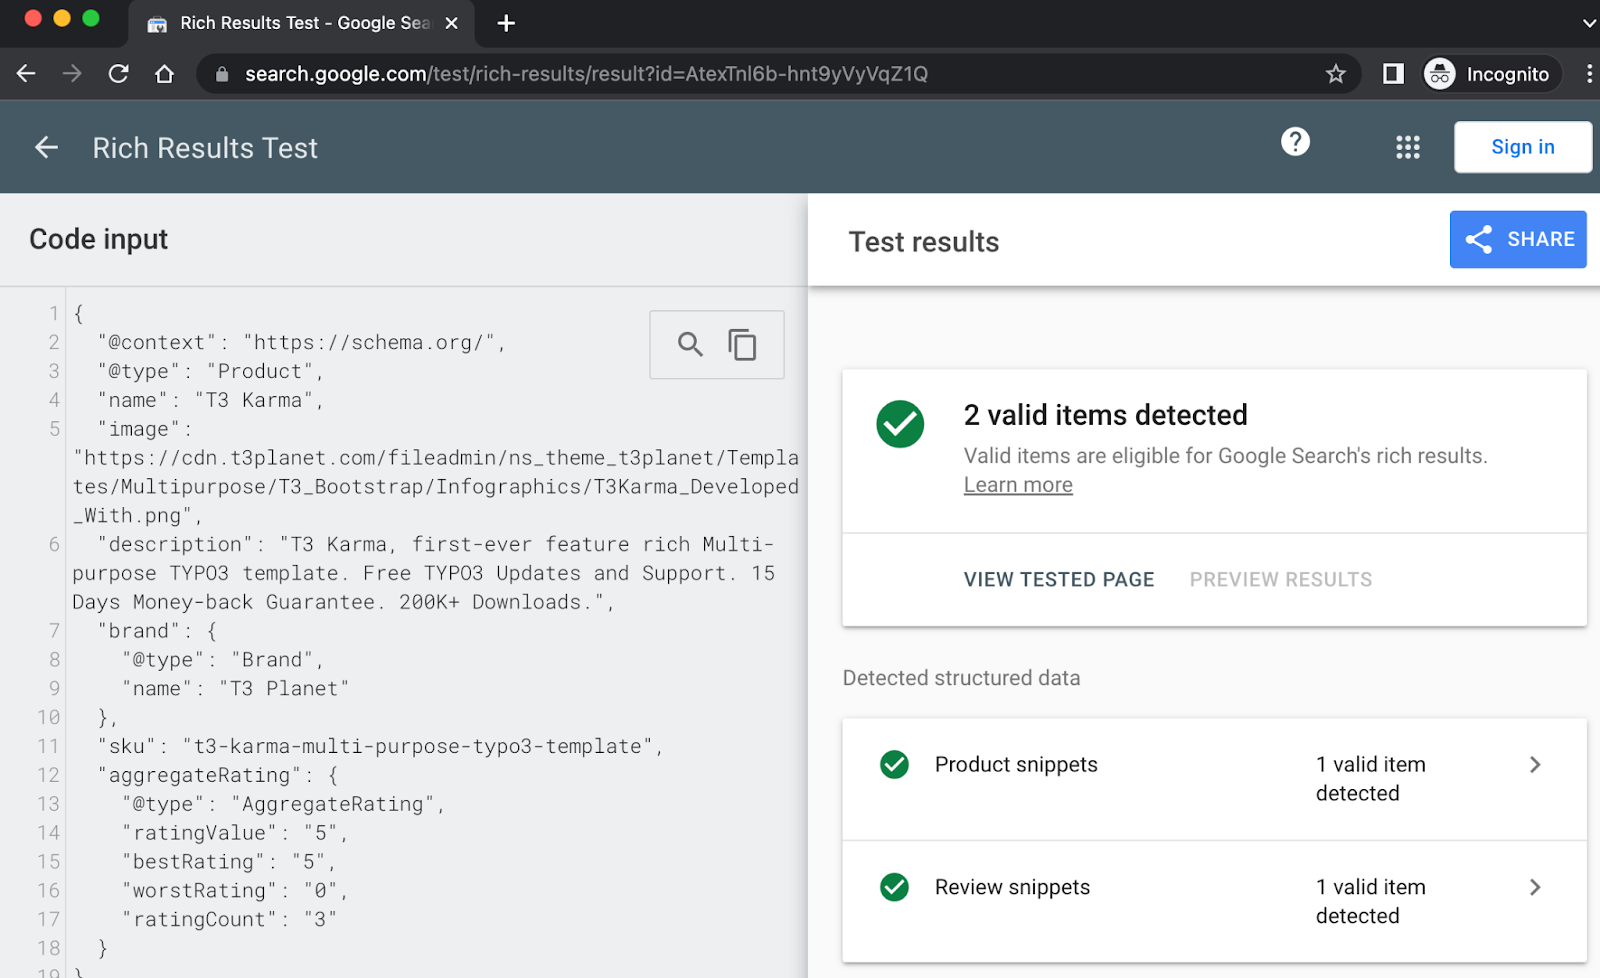Screen dimensions: 1600x978
Task: Click the Sign in button
Action: 1522,146
